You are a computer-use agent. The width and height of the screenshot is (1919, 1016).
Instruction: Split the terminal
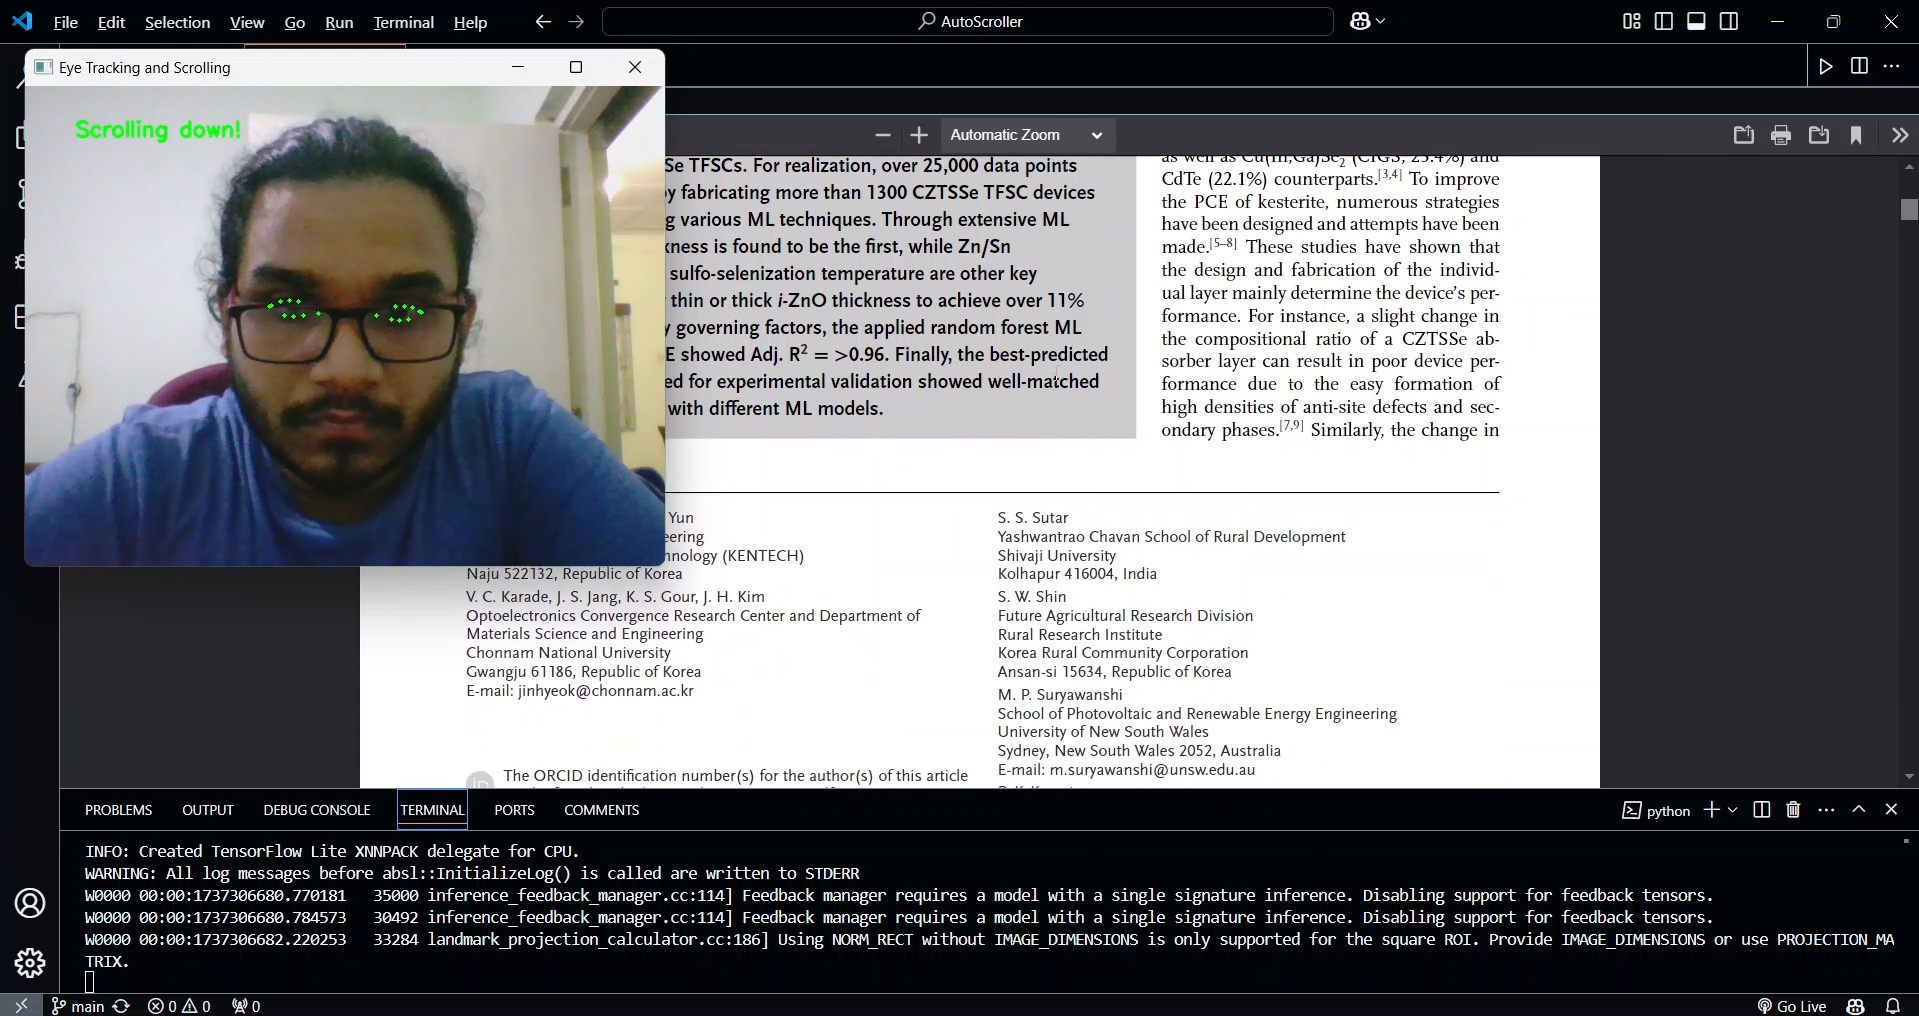(x=1762, y=809)
